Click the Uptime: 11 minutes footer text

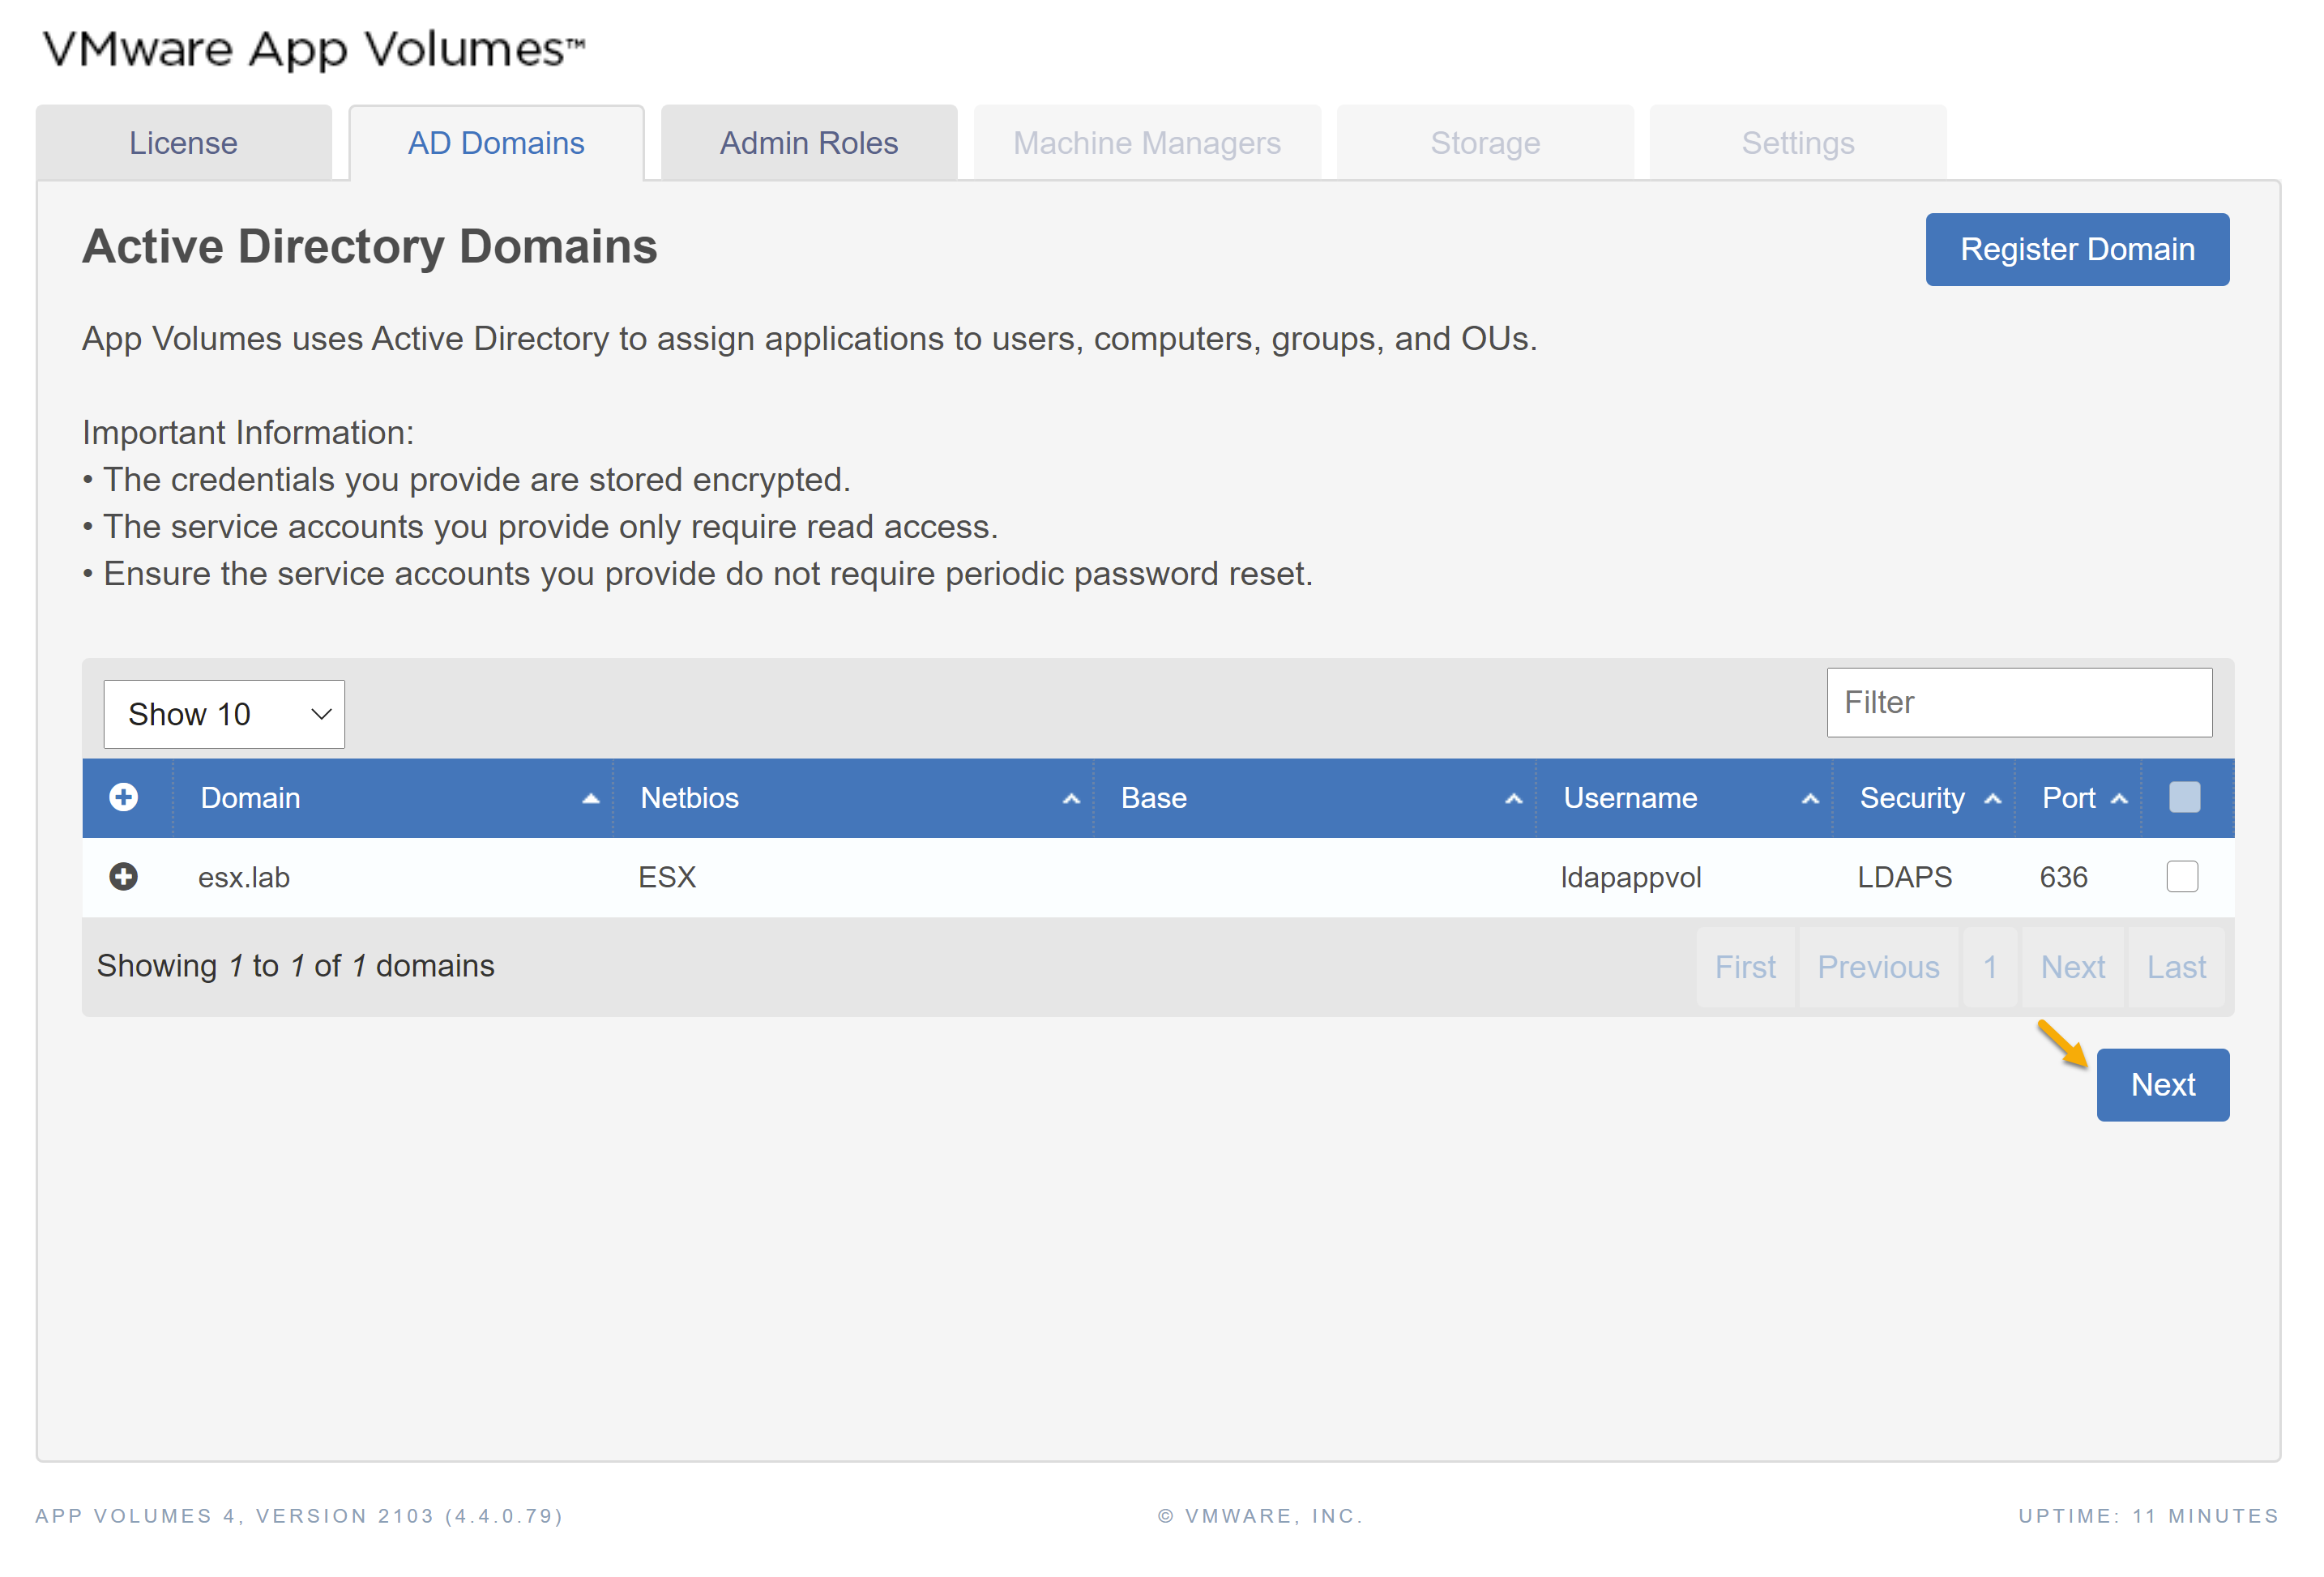pos(2149,1517)
